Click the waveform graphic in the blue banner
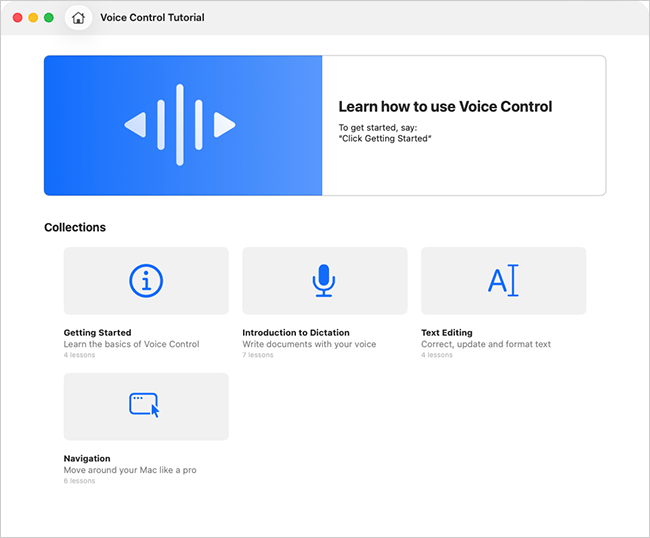650x538 pixels. (180, 125)
